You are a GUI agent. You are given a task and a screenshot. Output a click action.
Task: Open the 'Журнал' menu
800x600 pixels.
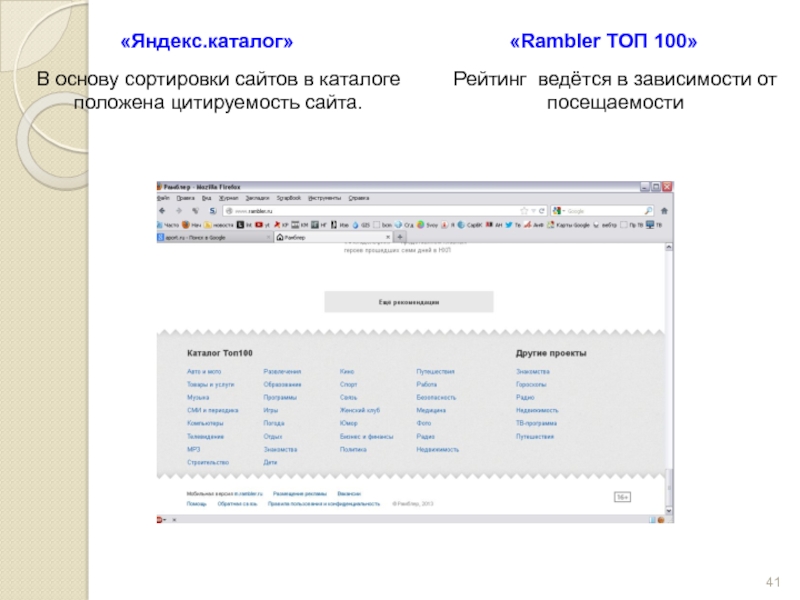pos(229,198)
